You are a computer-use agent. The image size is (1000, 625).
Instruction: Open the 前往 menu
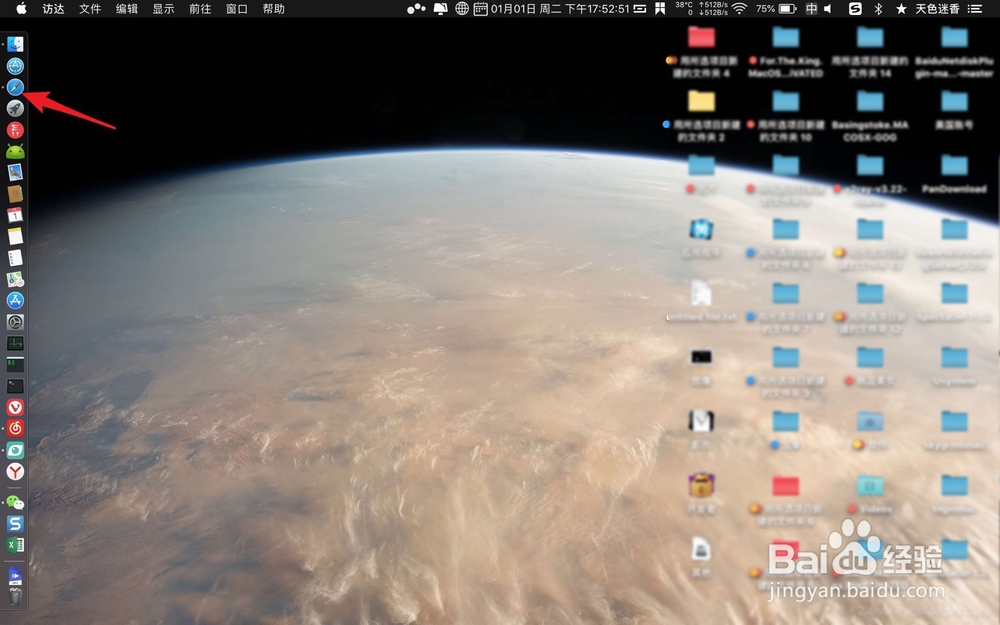click(200, 8)
